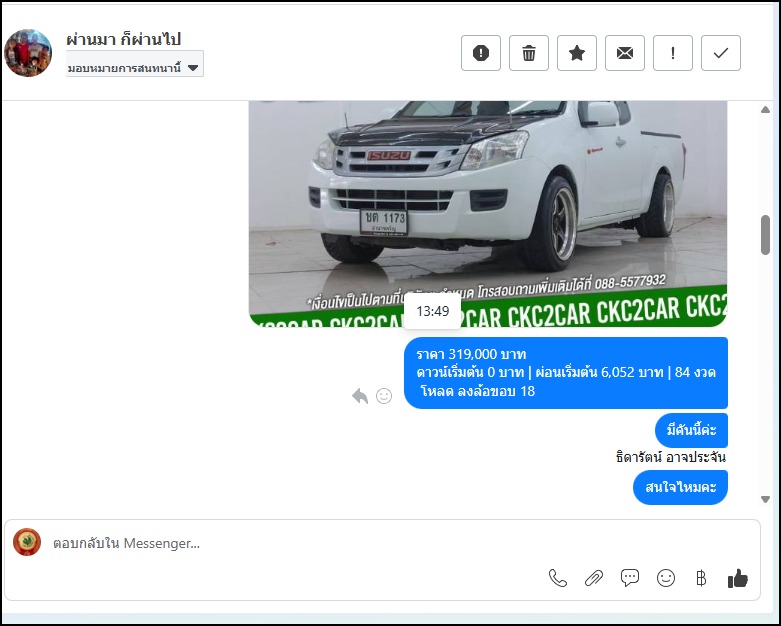Click the 13:49 timestamp tooltip
The image size is (781, 626).
pos(432,311)
